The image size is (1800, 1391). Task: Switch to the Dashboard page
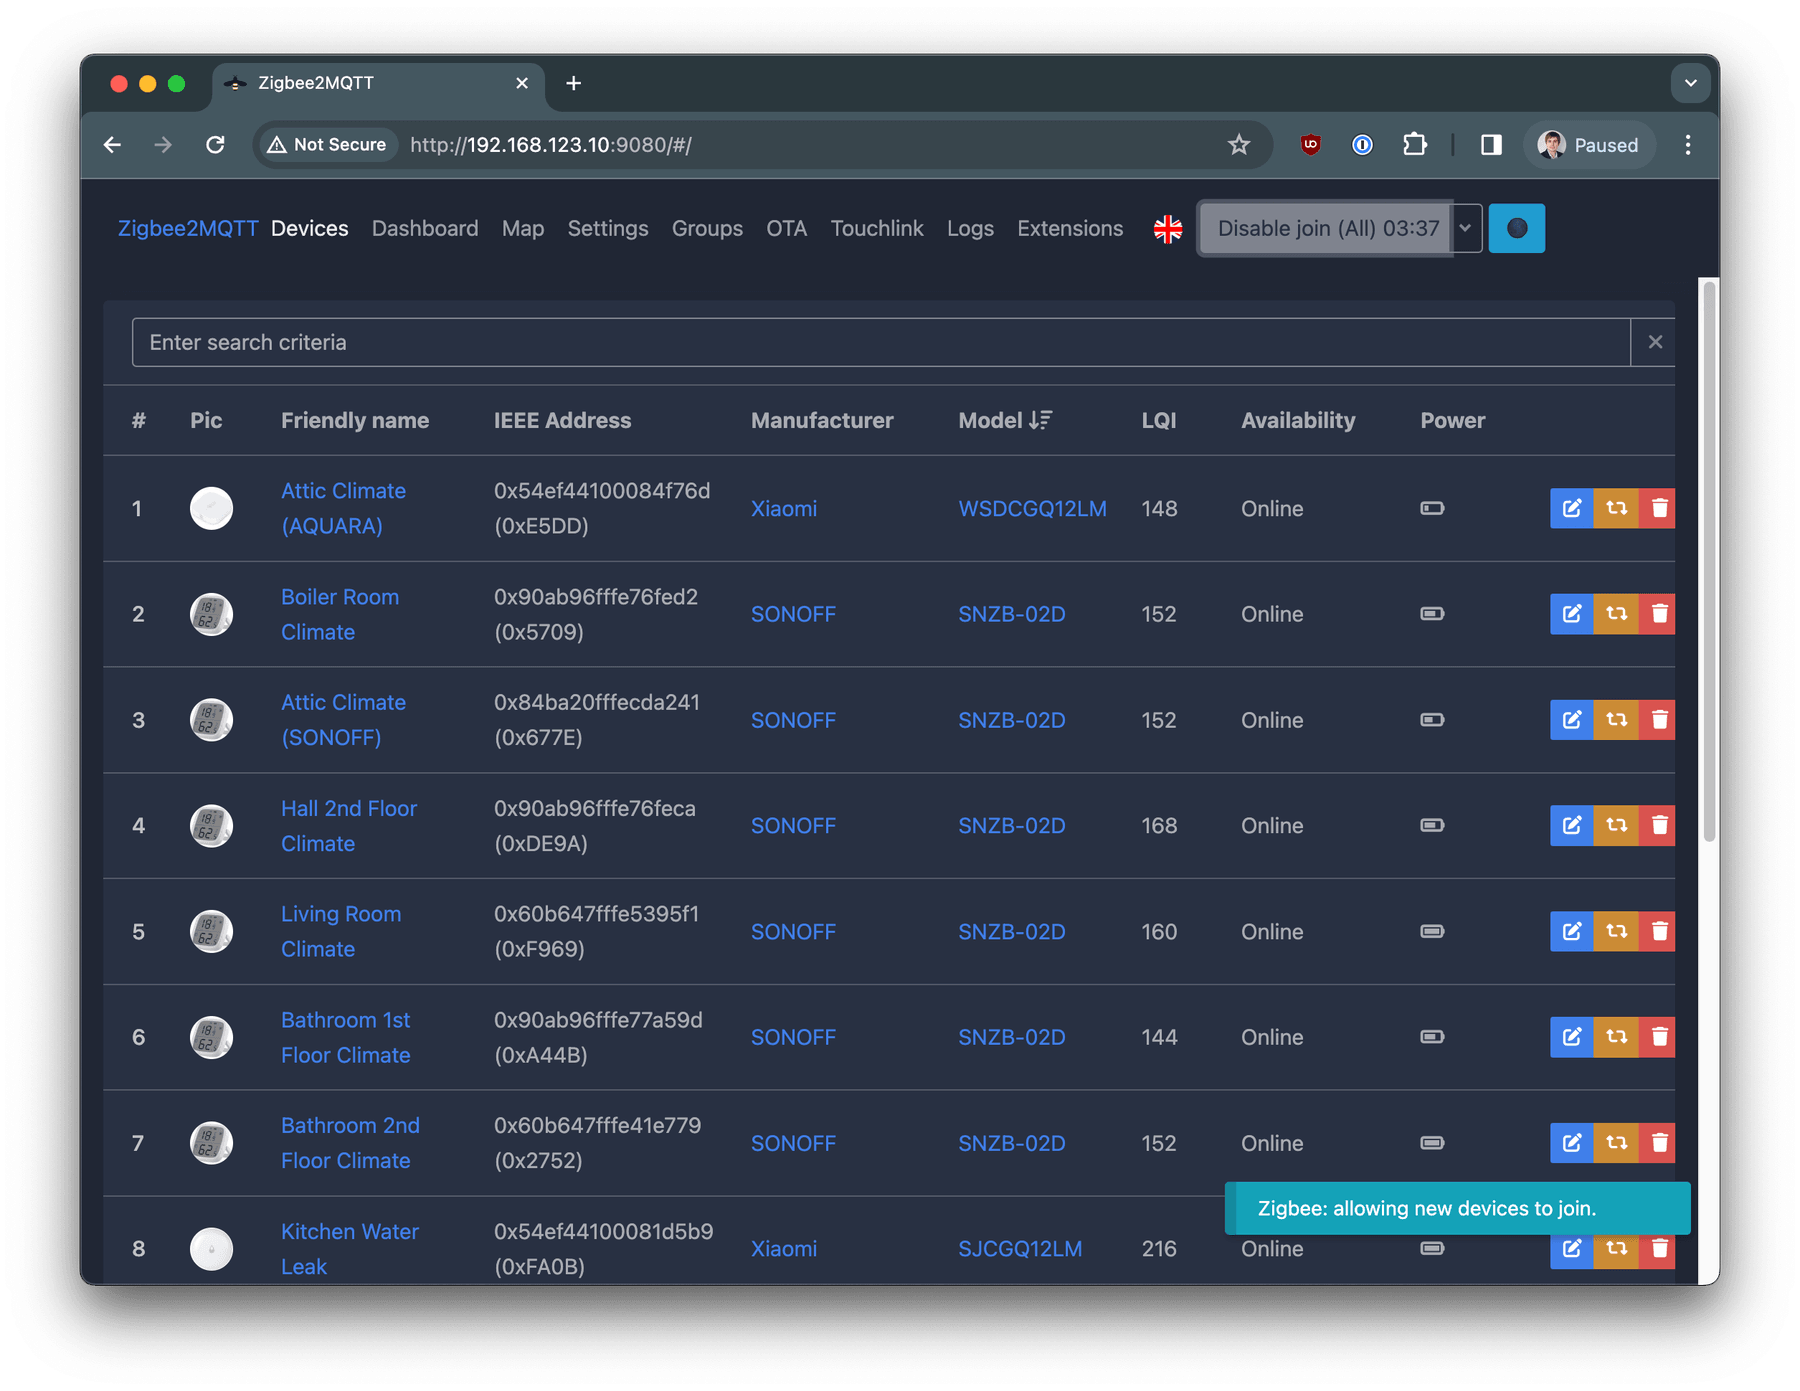424,228
